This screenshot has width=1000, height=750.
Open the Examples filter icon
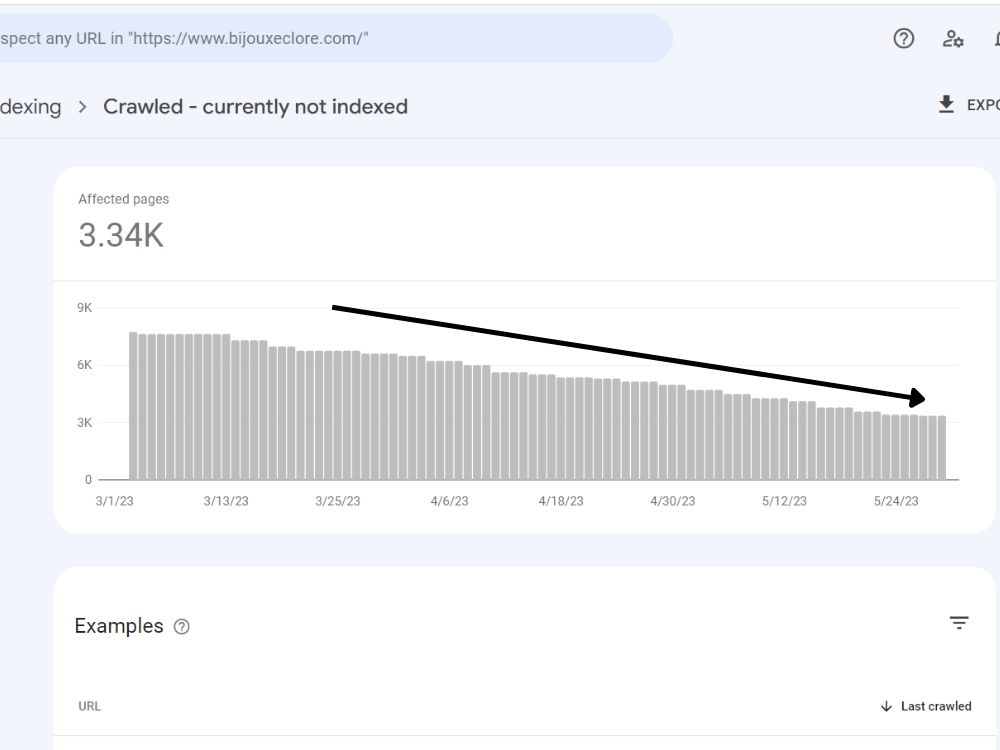tap(959, 622)
